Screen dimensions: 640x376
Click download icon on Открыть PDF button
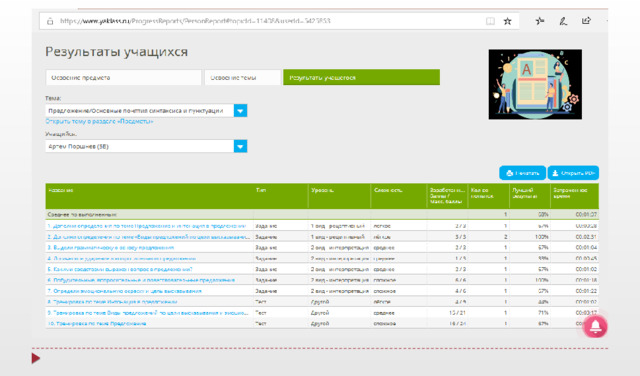pos(555,173)
